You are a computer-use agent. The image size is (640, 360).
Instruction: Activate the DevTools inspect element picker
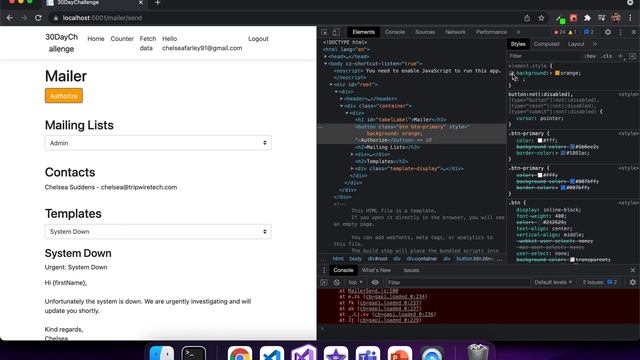click(x=324, y=32)
